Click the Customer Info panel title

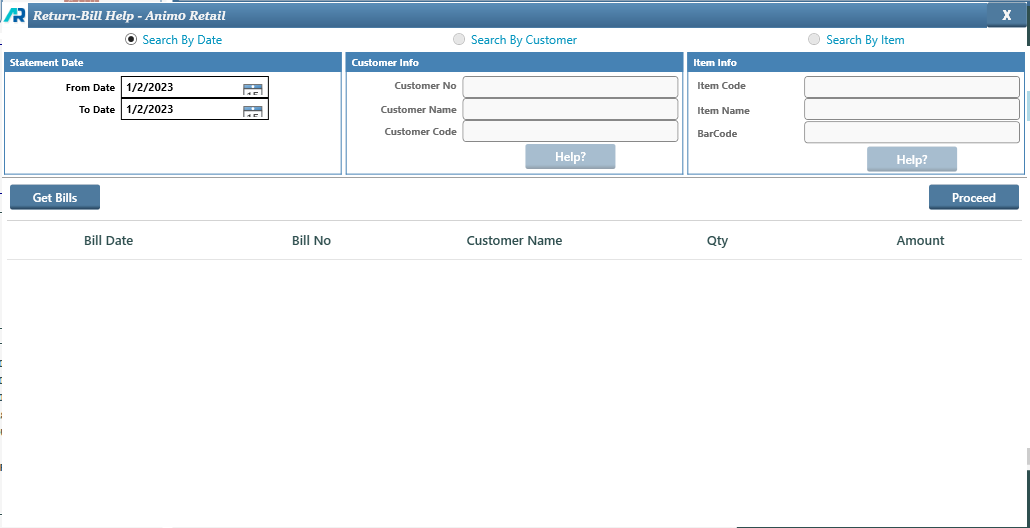point(385,62)
